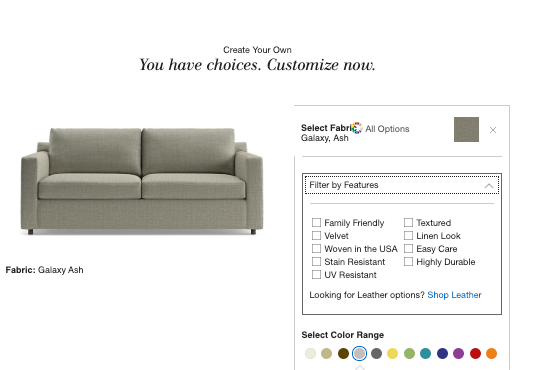Click the rainbow color wheel All Options icon

tap(357, 128)
